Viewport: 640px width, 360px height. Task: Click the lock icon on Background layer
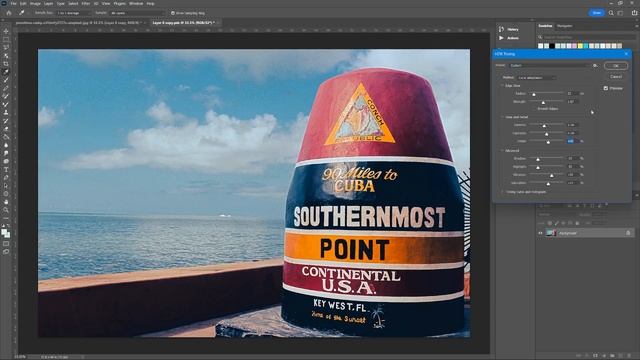coord(628,233)
